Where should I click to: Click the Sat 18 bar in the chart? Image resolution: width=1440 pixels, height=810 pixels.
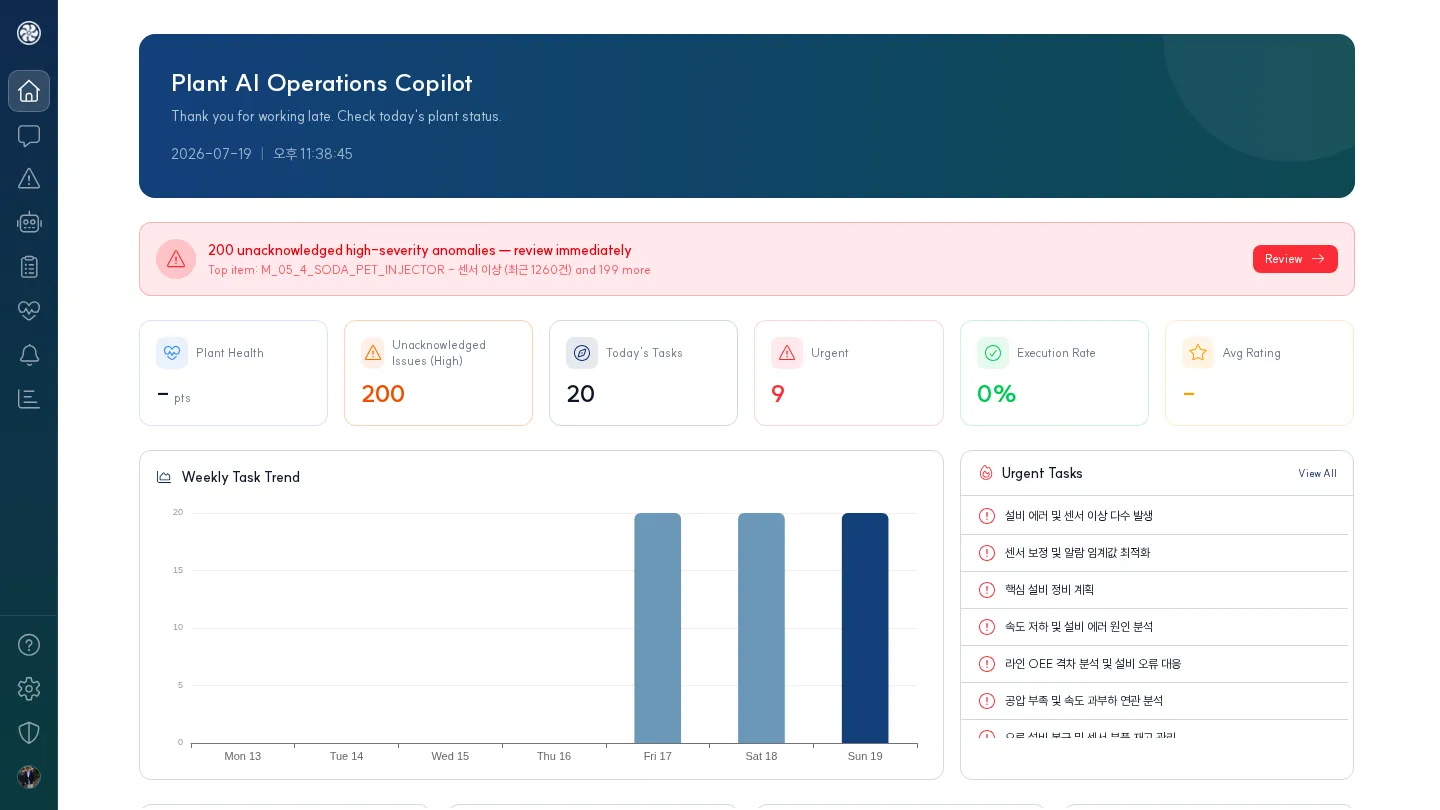click(x=761, y=628)
